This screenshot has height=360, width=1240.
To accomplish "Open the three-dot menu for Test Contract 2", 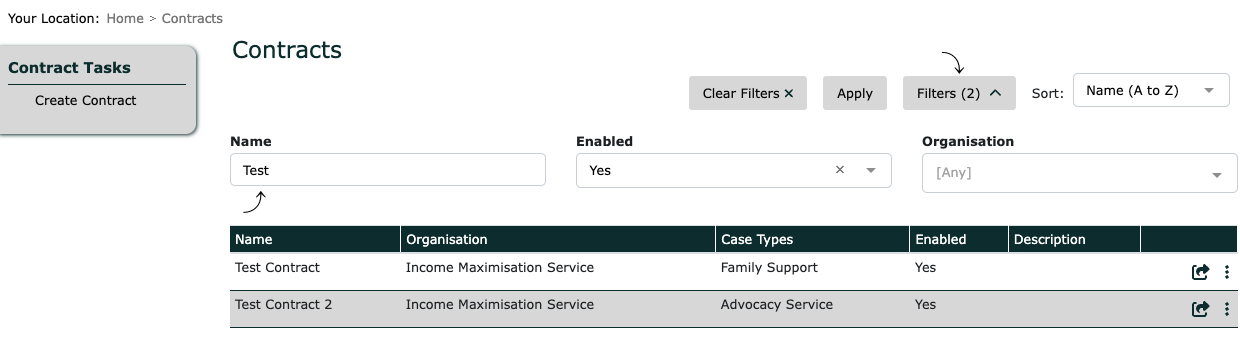I will (x=1227, y=309).
